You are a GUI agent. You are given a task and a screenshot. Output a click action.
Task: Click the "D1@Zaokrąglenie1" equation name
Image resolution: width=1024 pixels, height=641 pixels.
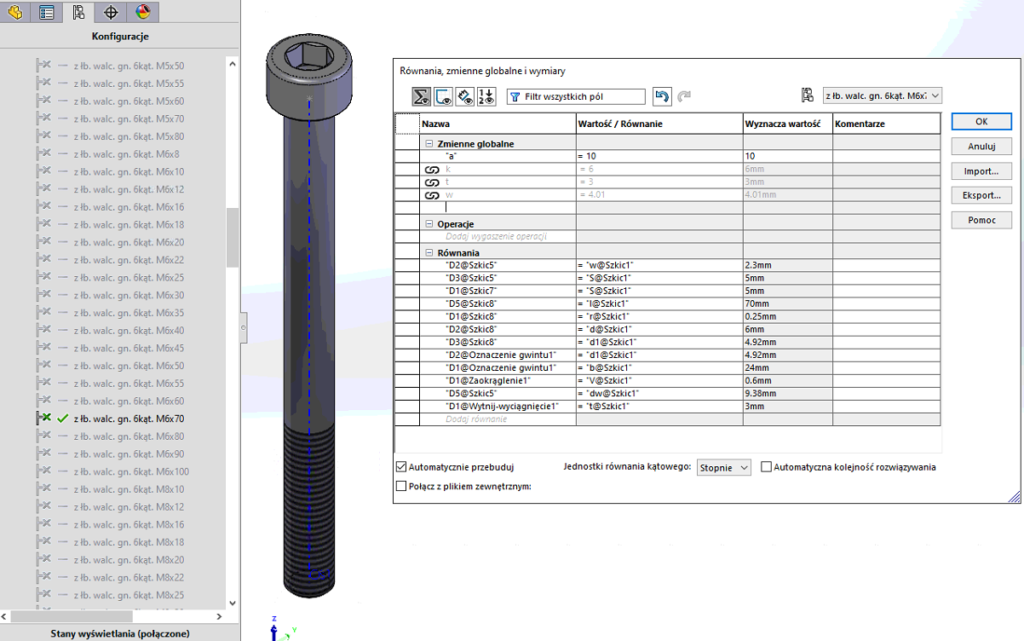pos(488,381)
